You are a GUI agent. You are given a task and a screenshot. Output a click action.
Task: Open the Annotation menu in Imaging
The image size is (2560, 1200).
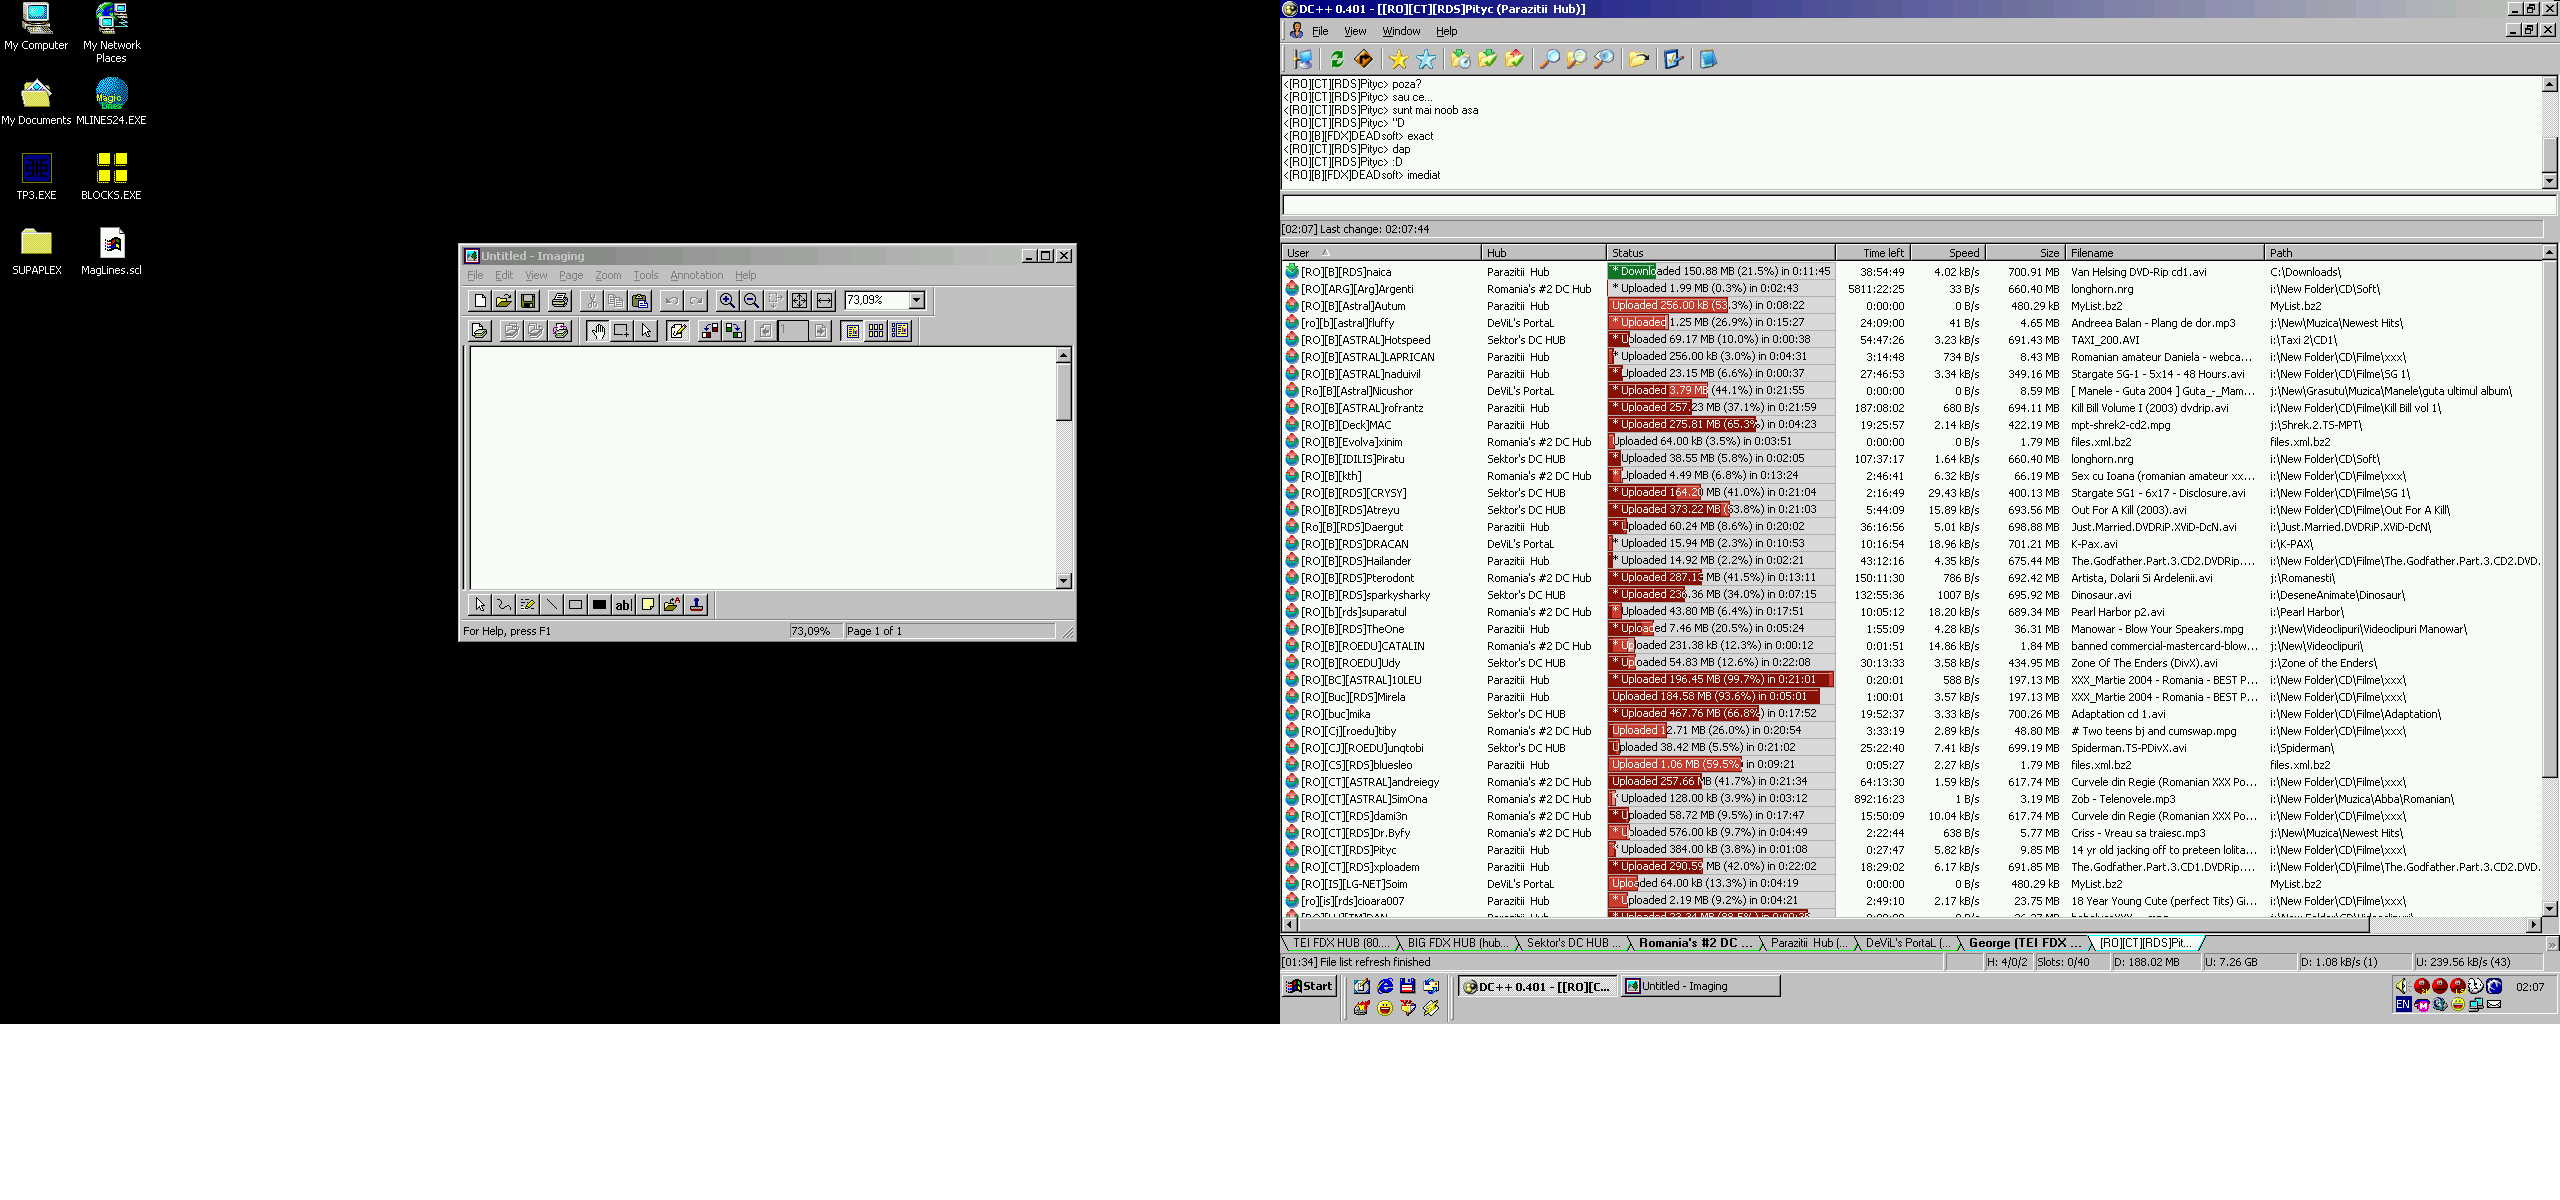pyautogui.click(x=696, y=275)
